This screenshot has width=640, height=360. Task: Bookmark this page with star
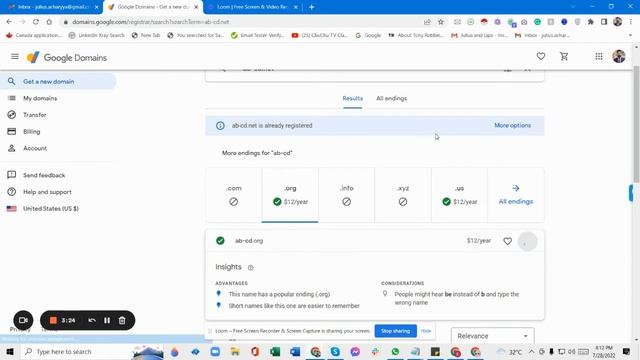(x=441, y=22)
